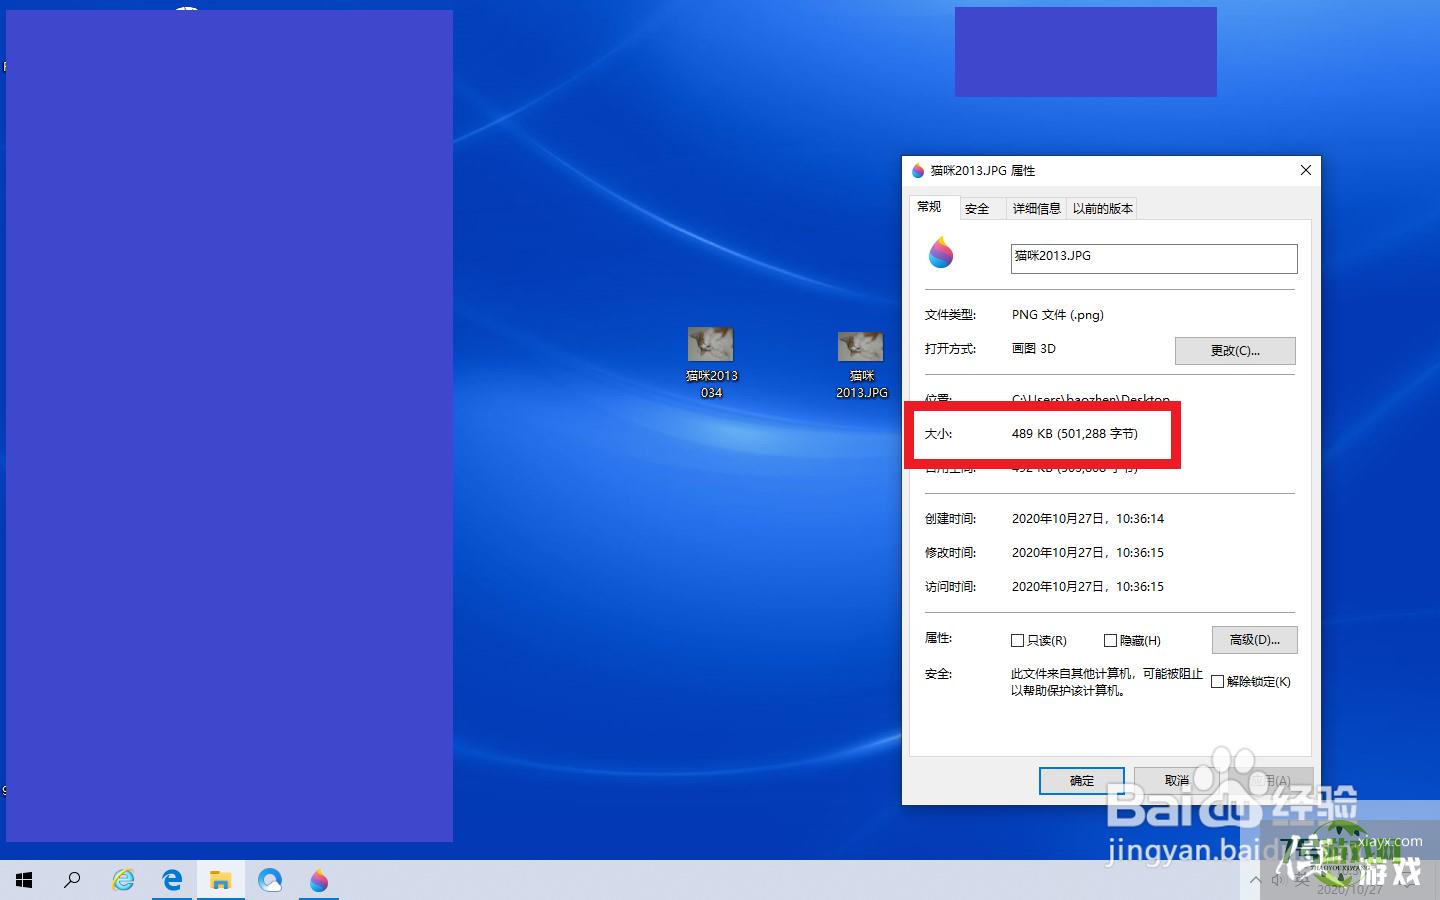Click the size value 489 KB (501,288 字节)
1440x900 pixels.
pos(1075,434)
